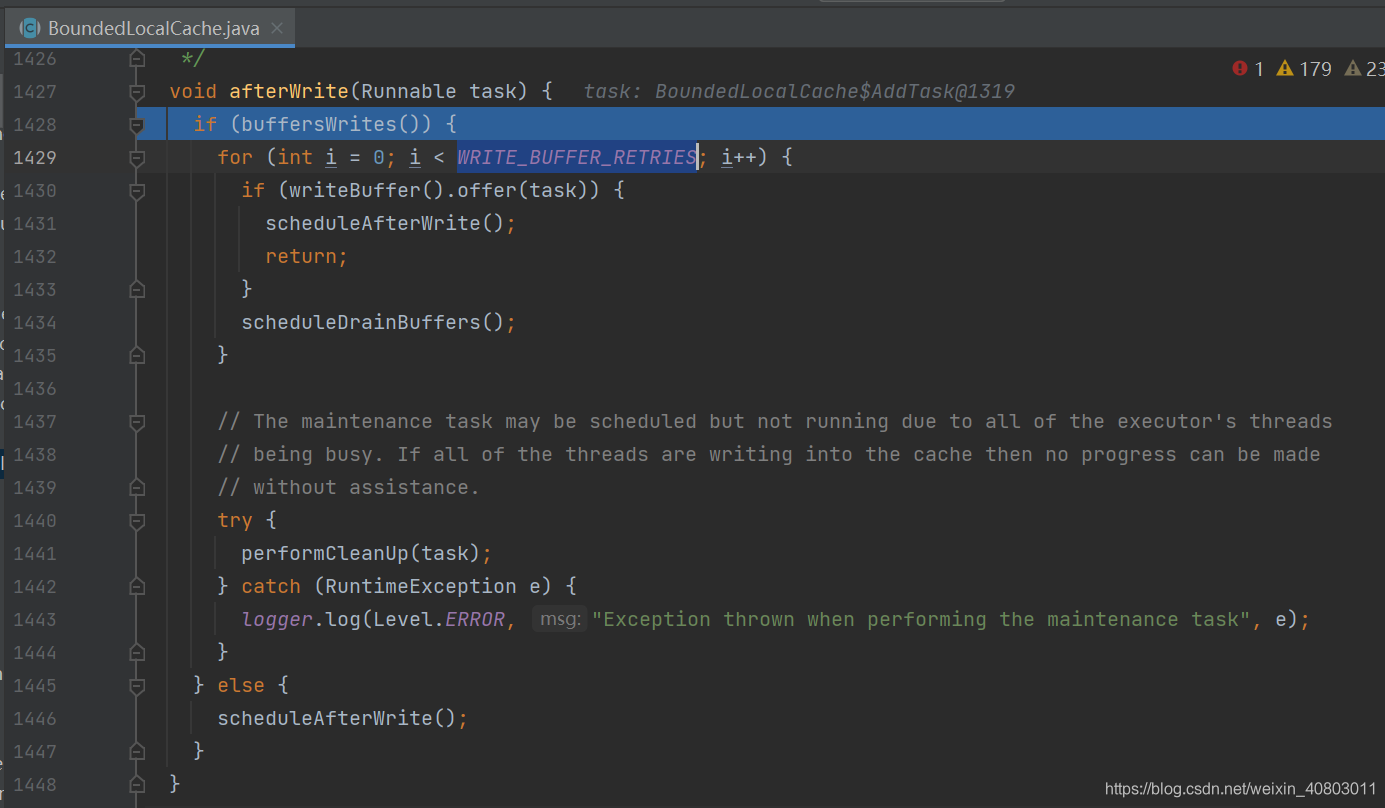This screenshot has width=1385, height=808.
Task: Click the 'Exception thrown when performing' string literal
Action: tap(921, 620)
